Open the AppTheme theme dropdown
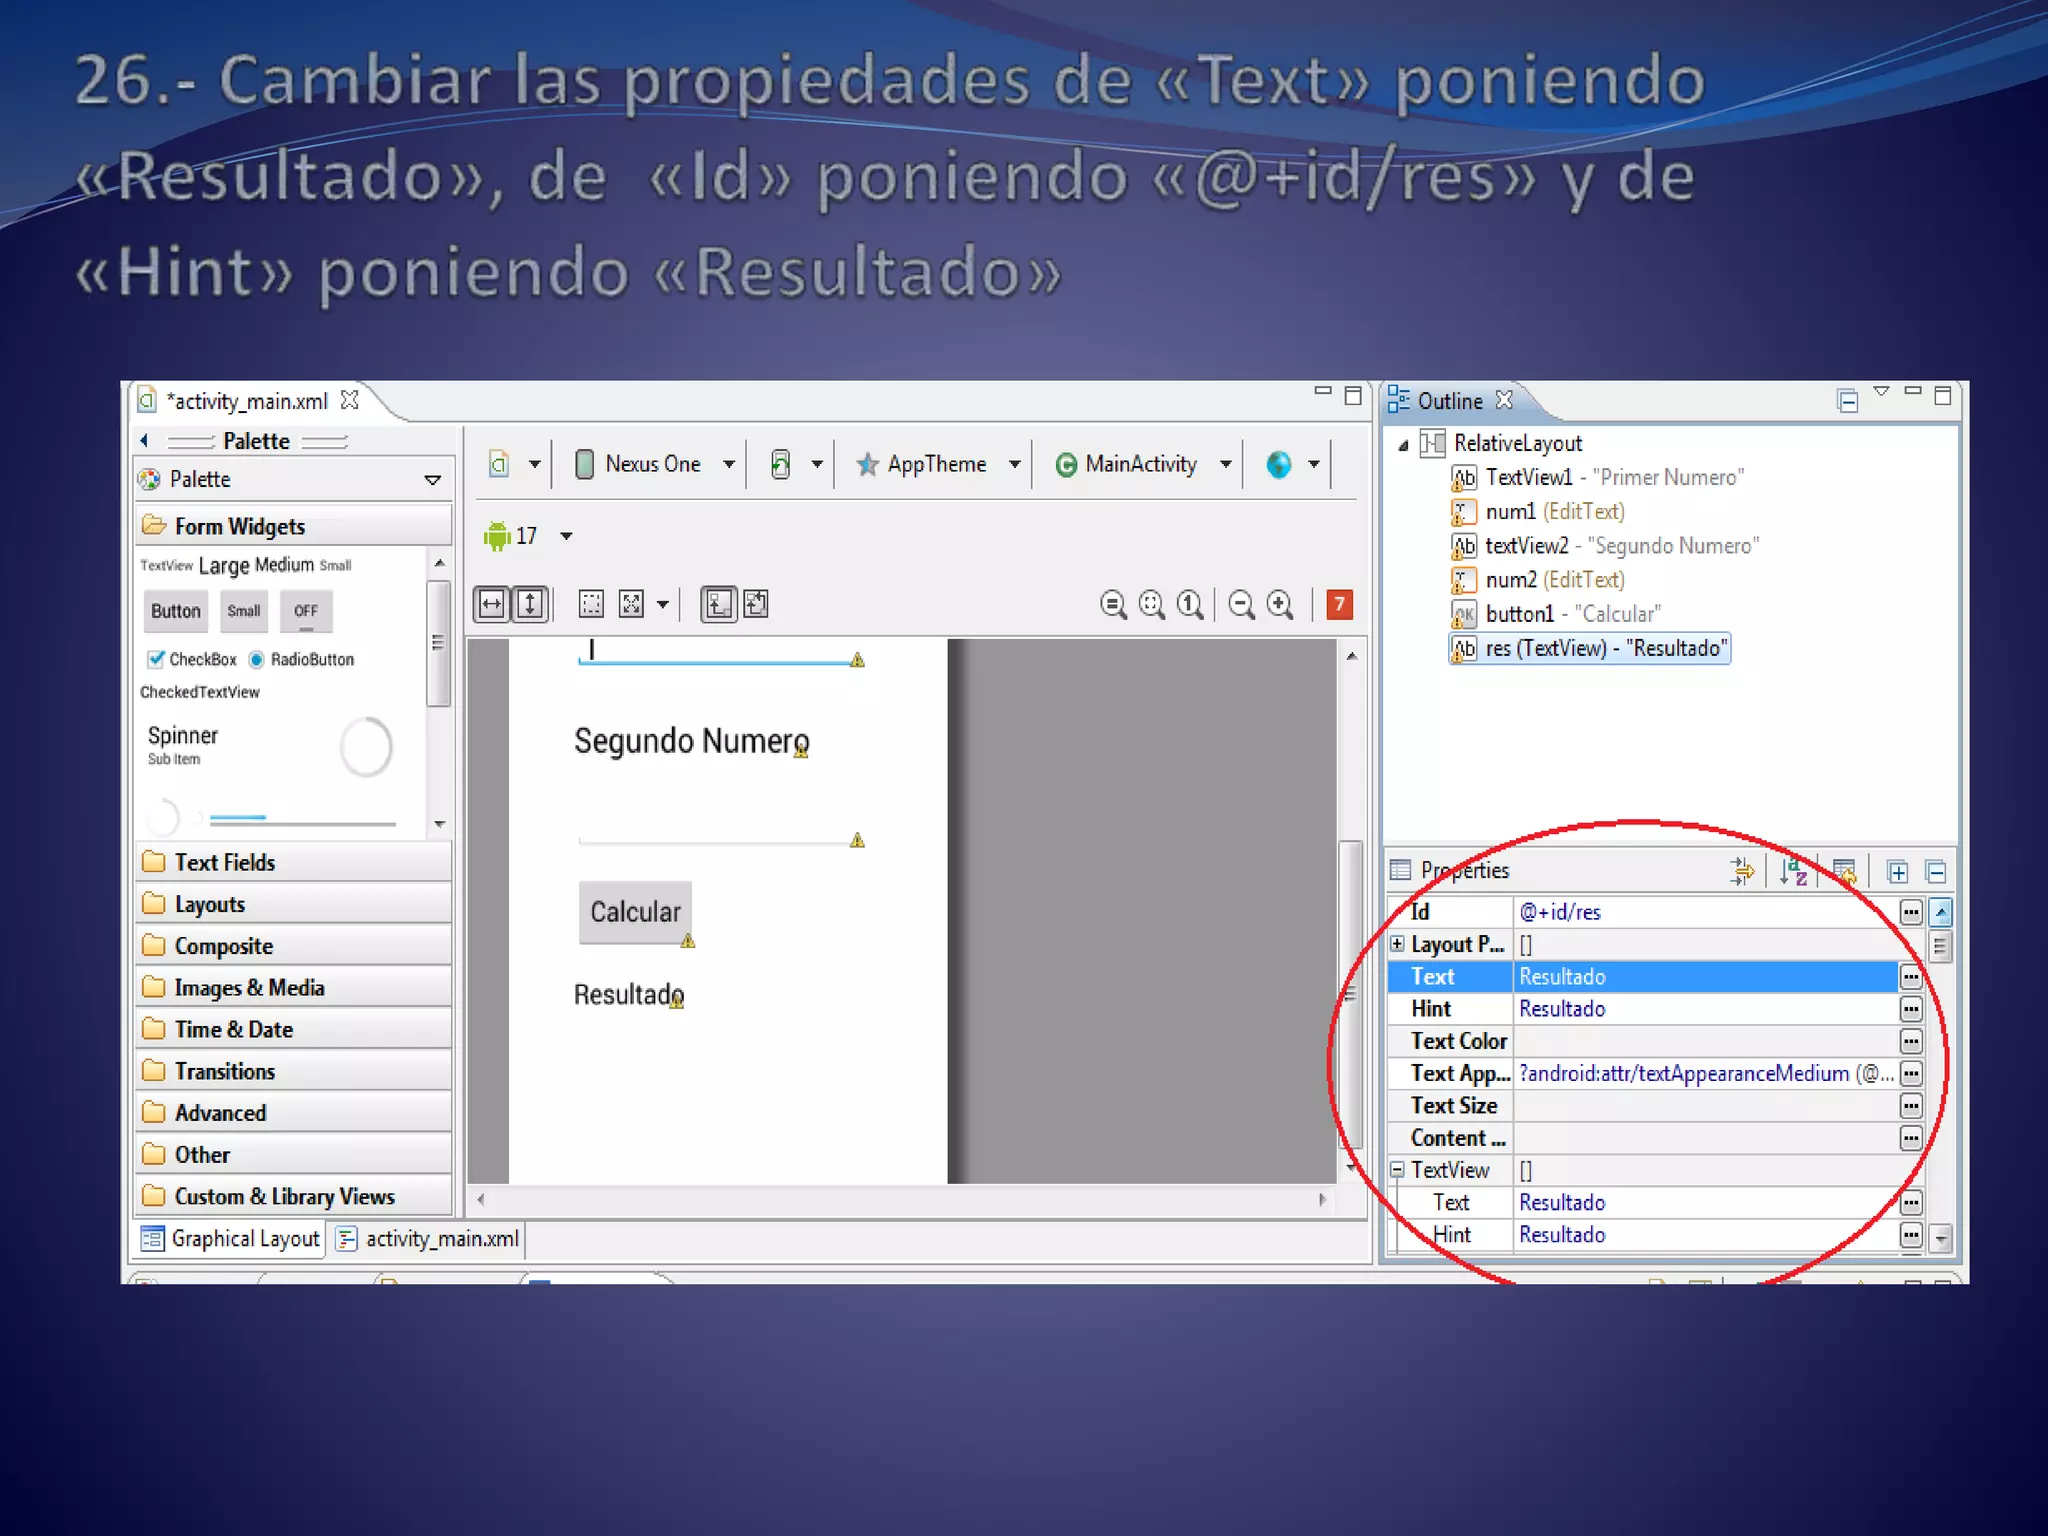The height and width of the screenshot is (1536, 2048). point(937,464)
